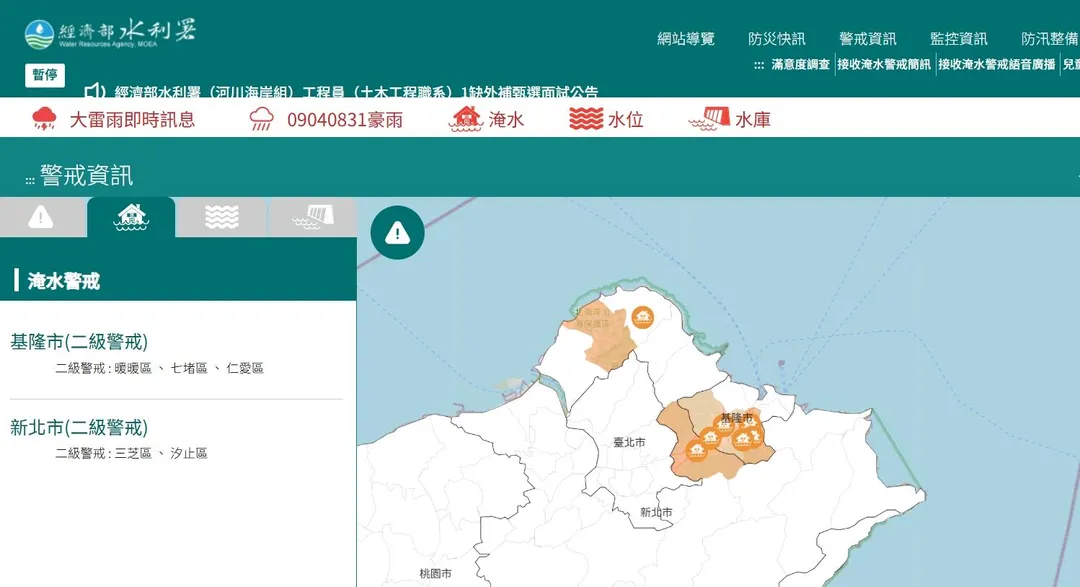The height and width of the screenshot is (587, 1080).
Task: Open the 水位 quick link text
Action: [625, 120]
